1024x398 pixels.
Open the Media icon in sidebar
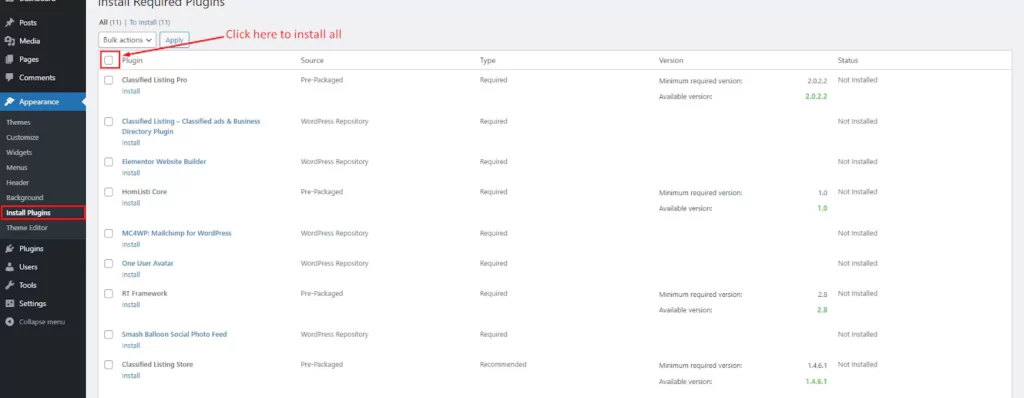(9, 41)
